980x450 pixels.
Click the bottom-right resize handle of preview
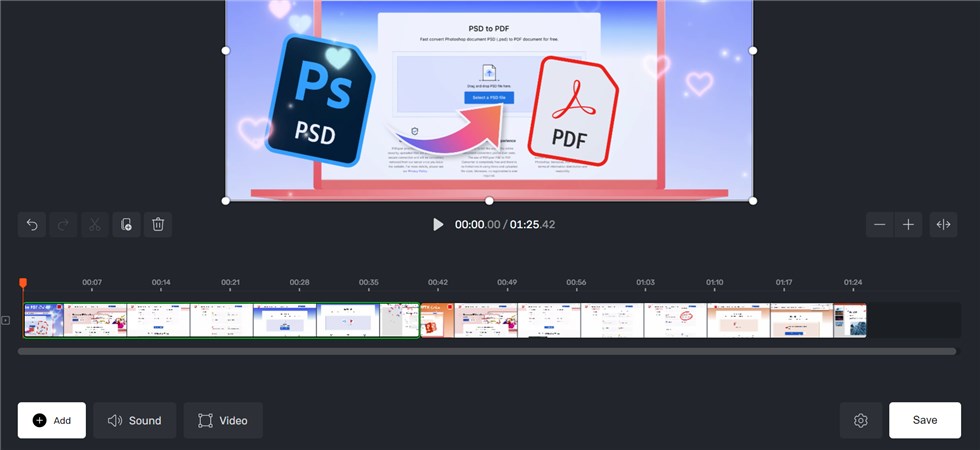point(752,201)
